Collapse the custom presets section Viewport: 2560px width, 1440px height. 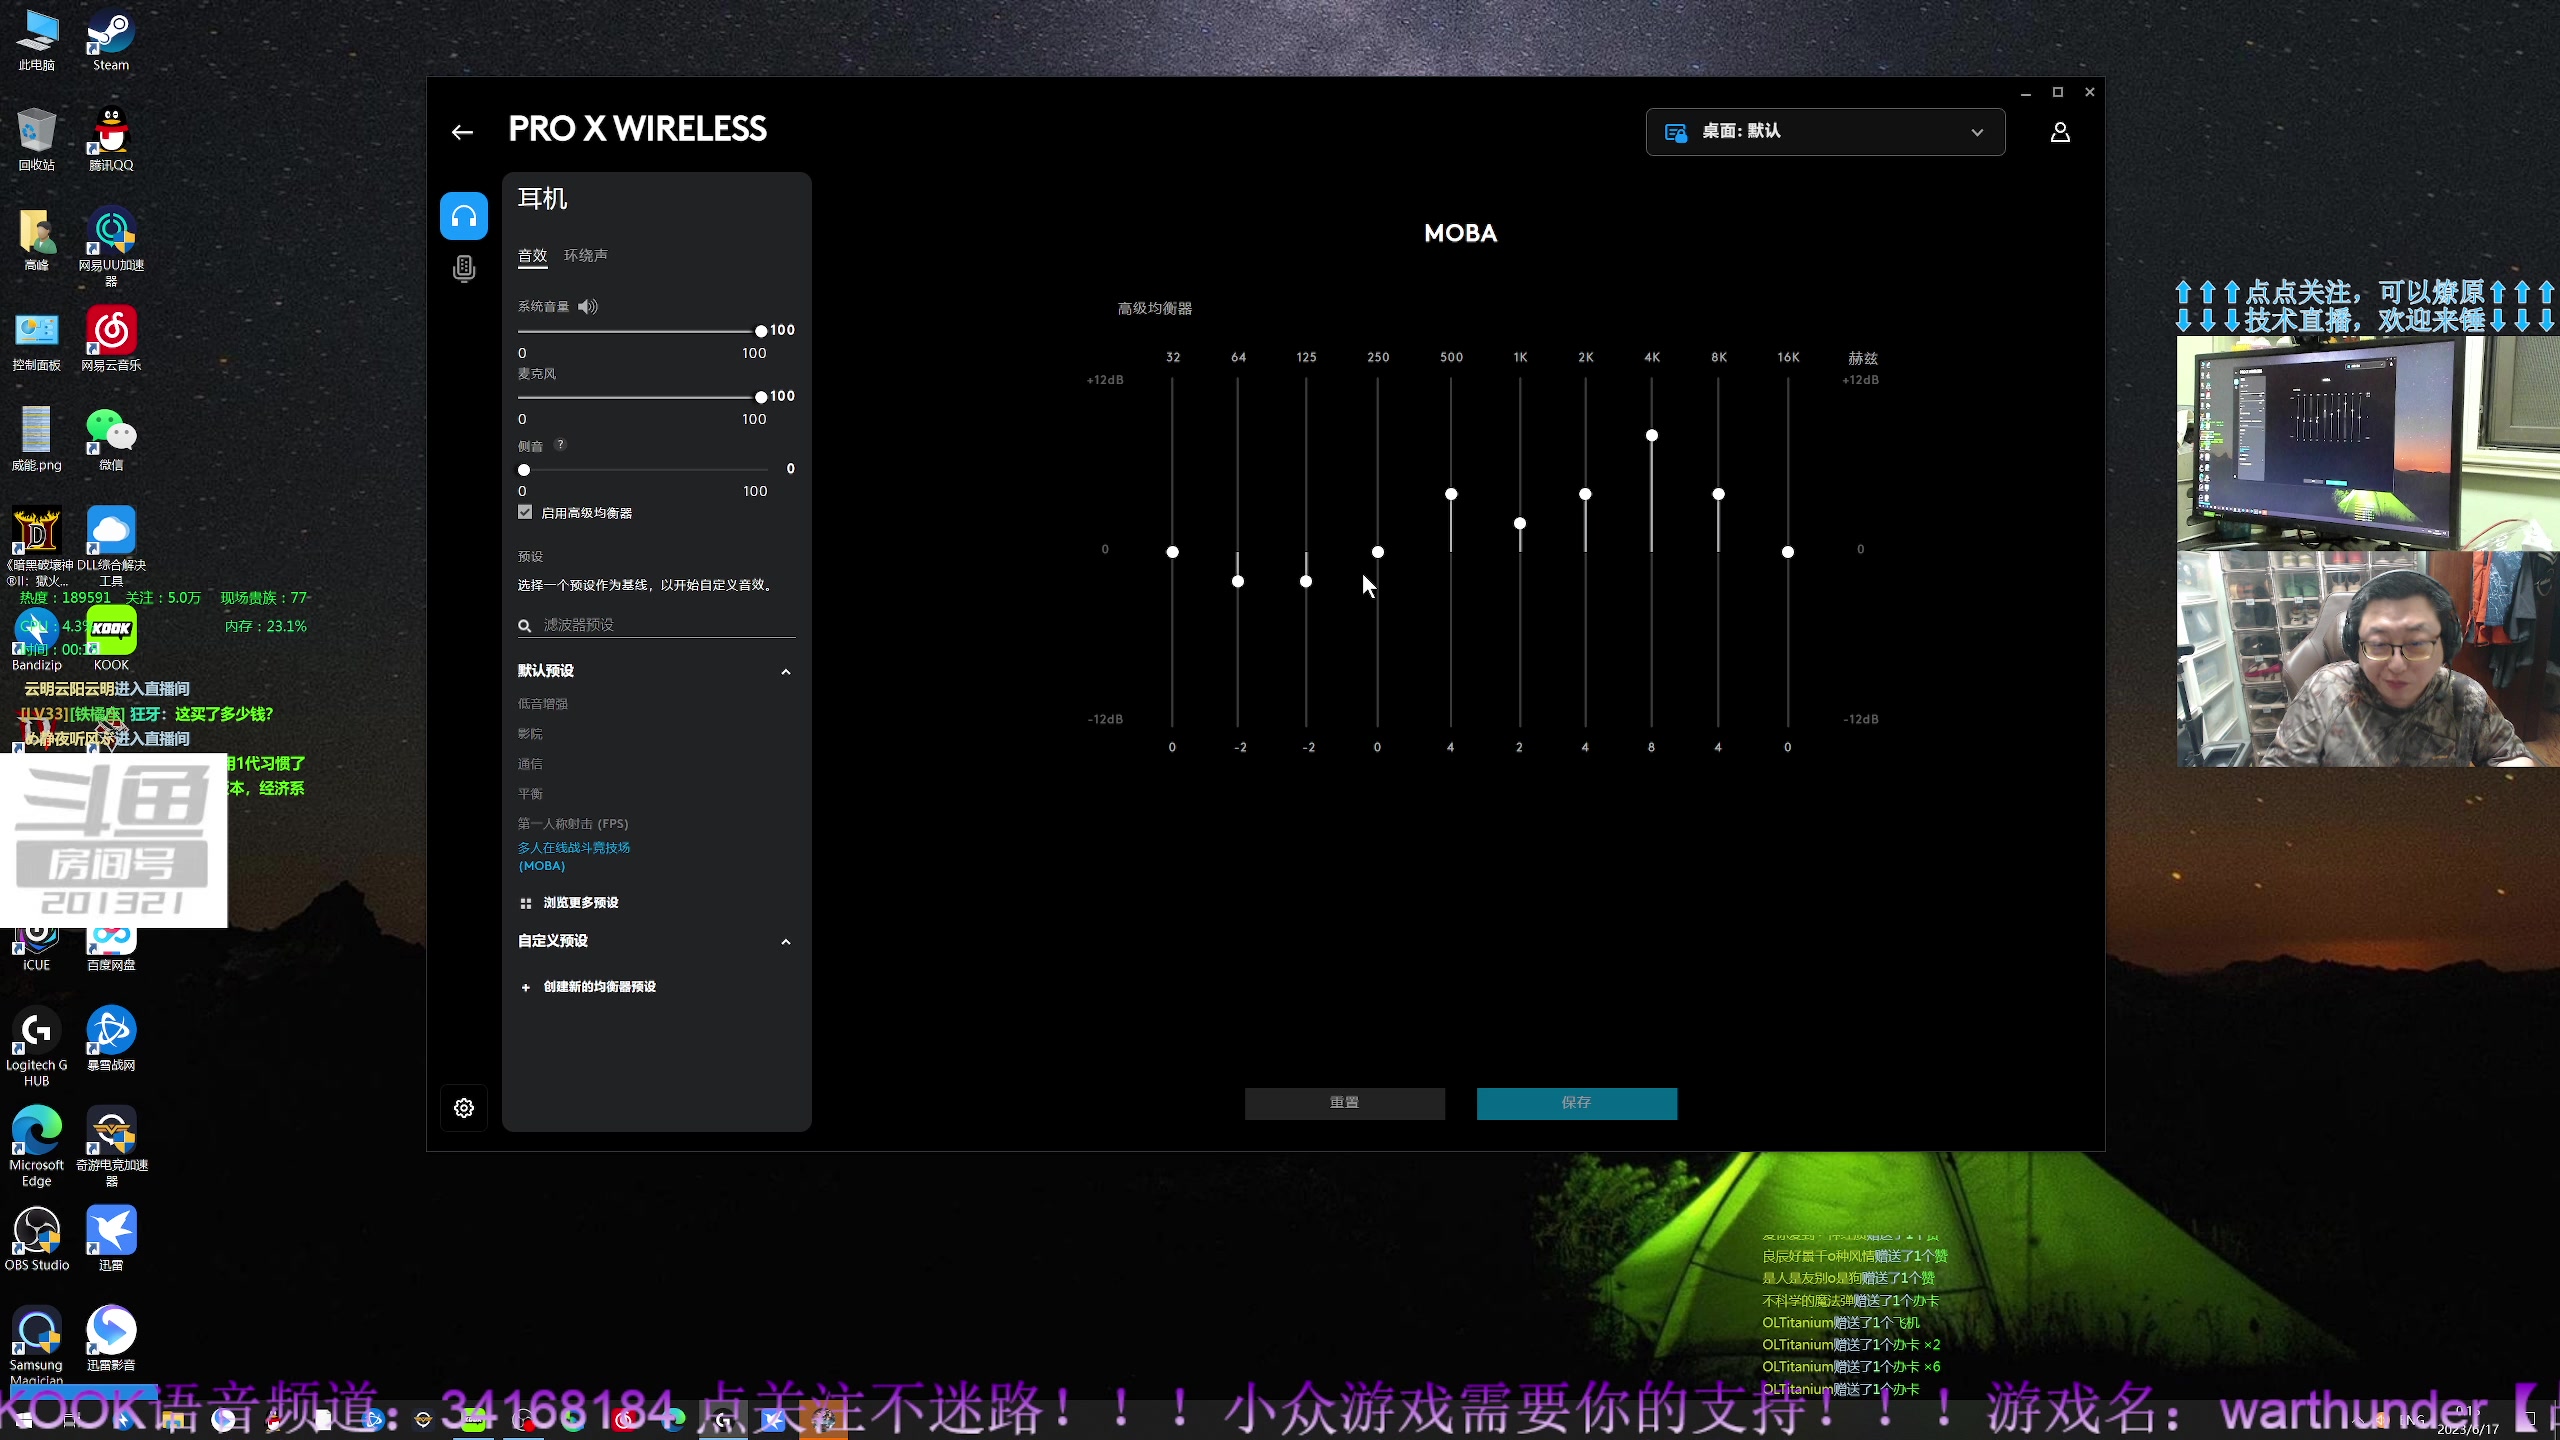coord(786,942)
